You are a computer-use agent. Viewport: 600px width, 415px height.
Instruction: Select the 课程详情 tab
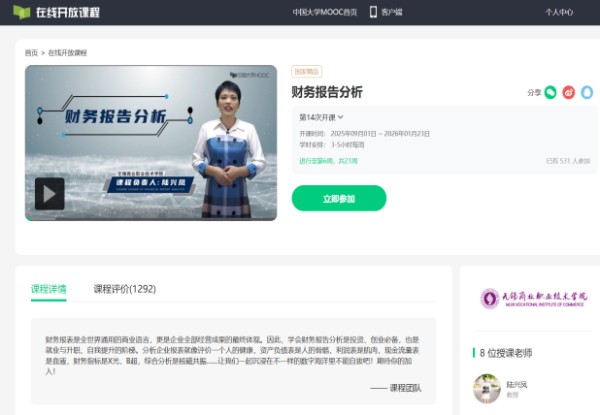[x=49, y=289]
